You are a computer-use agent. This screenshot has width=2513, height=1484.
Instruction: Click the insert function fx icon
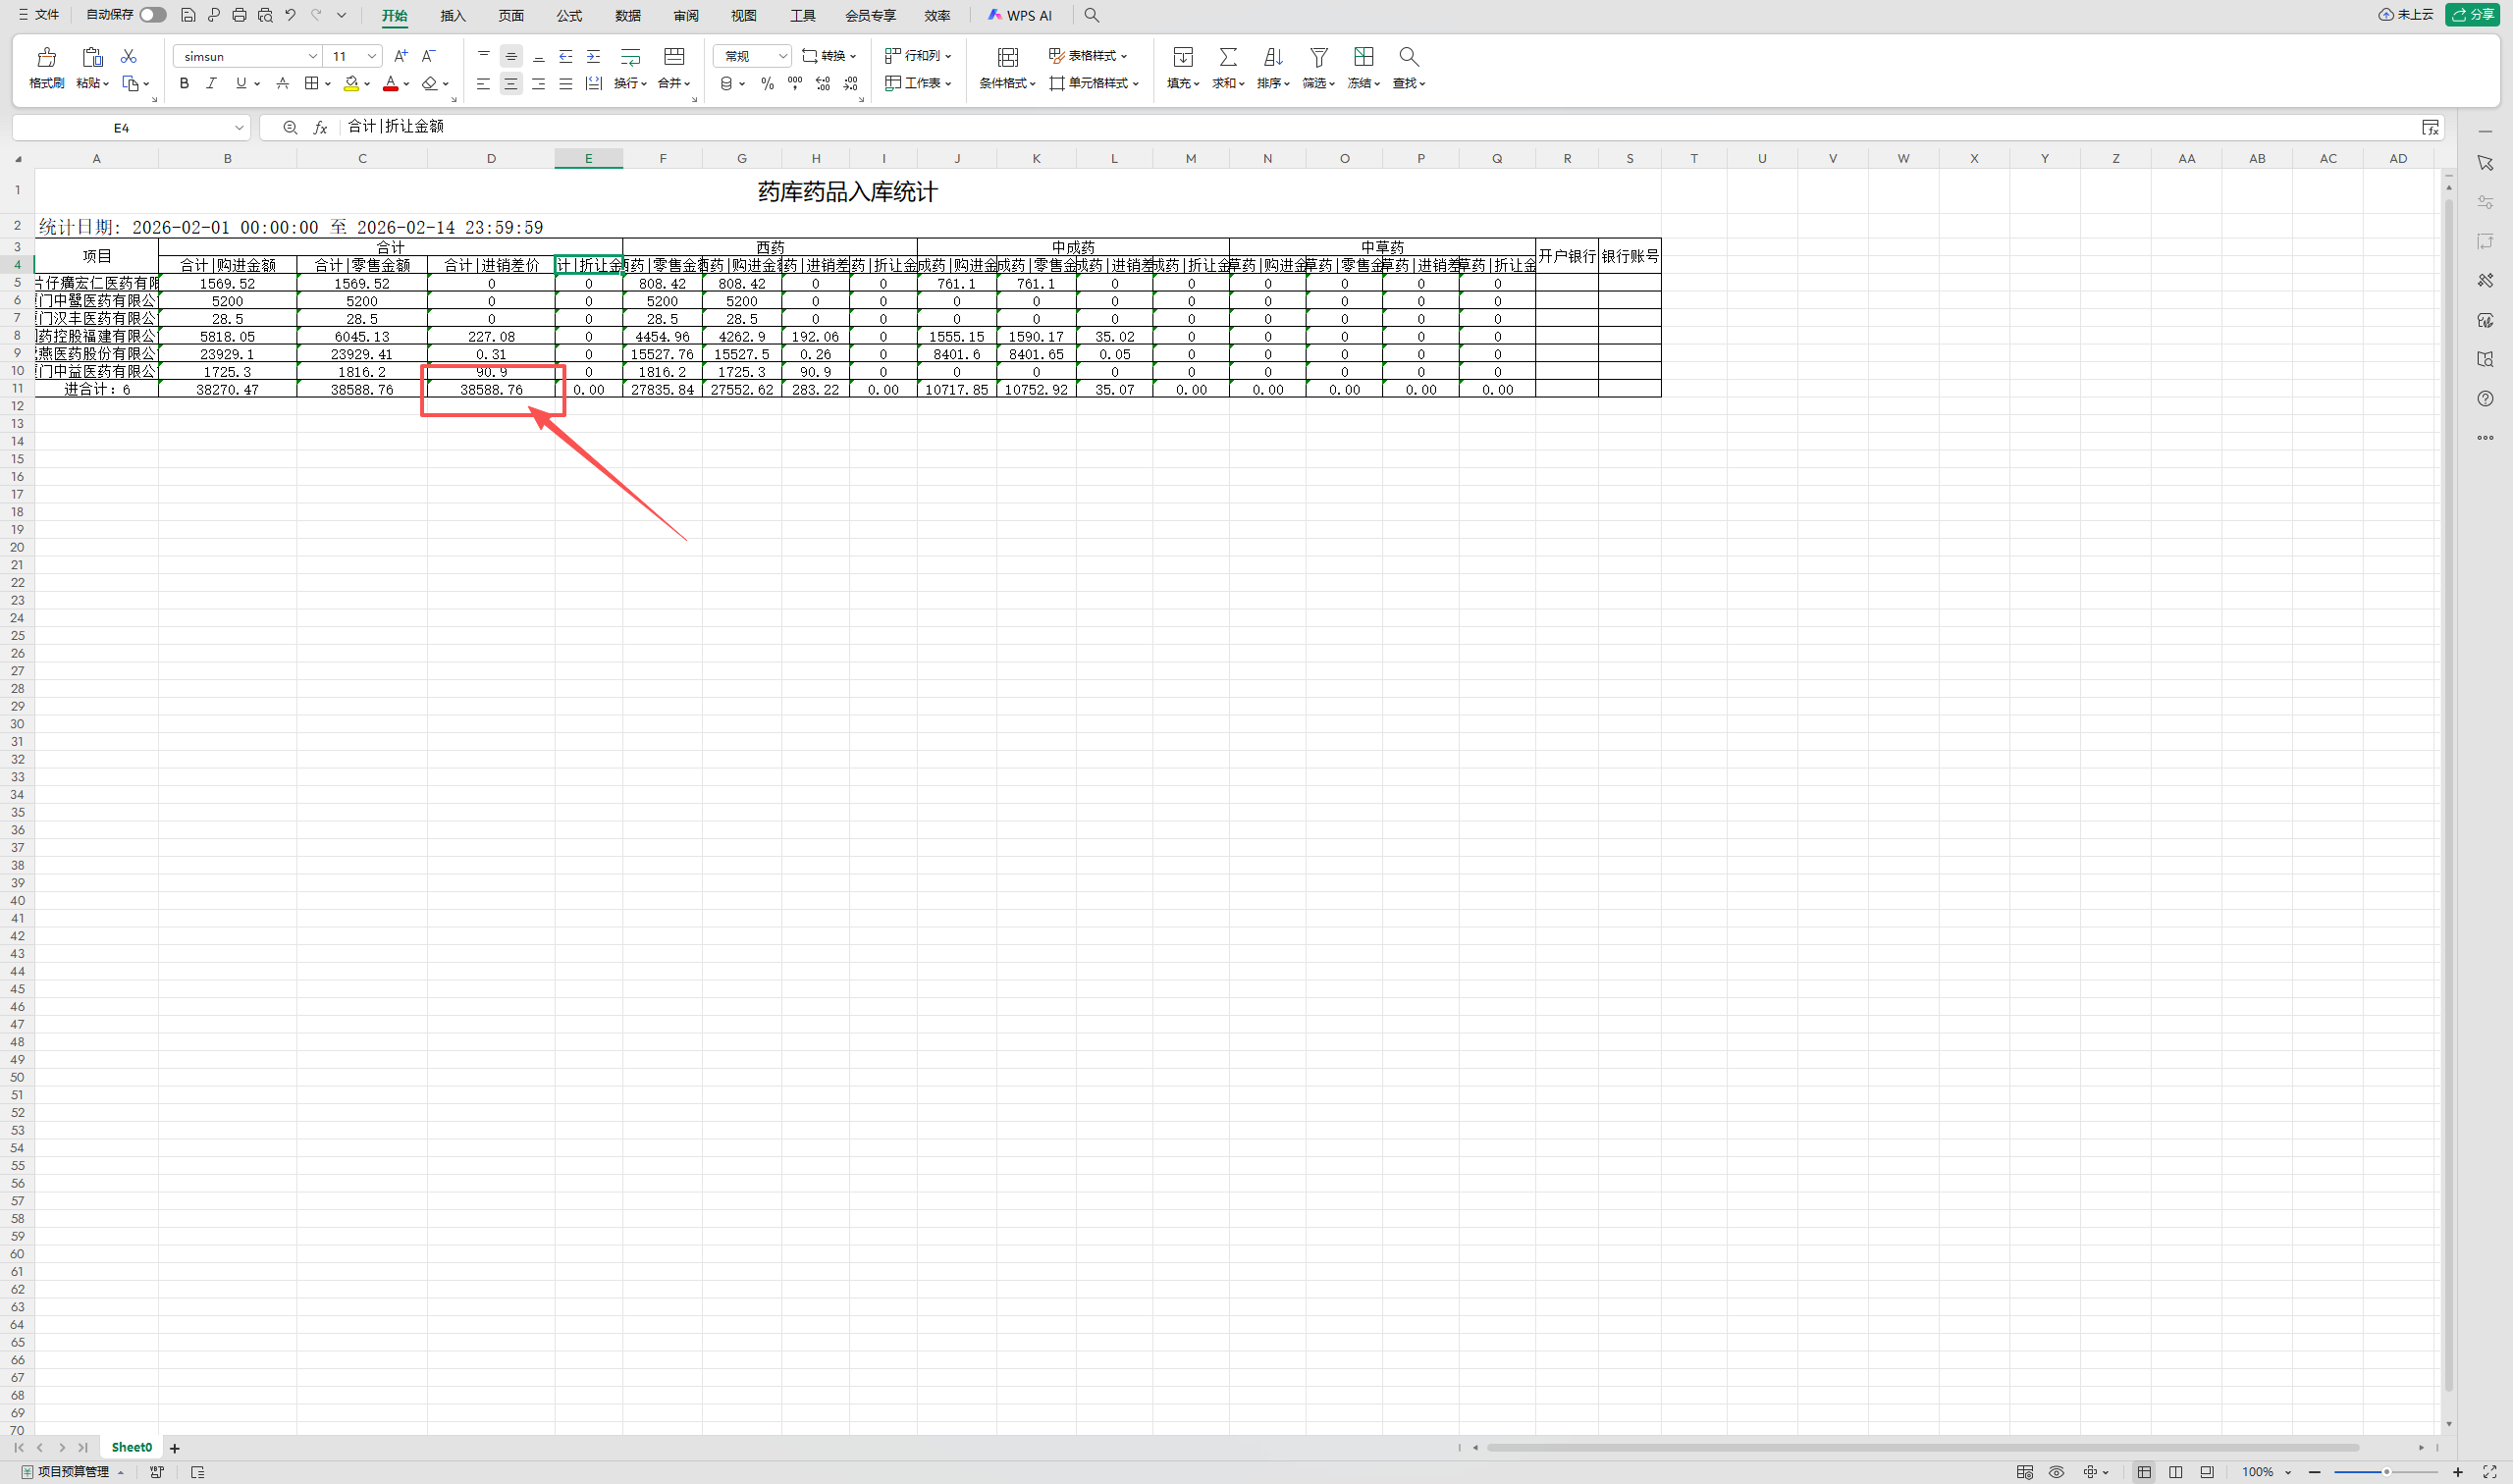click(x=320, y=128)
